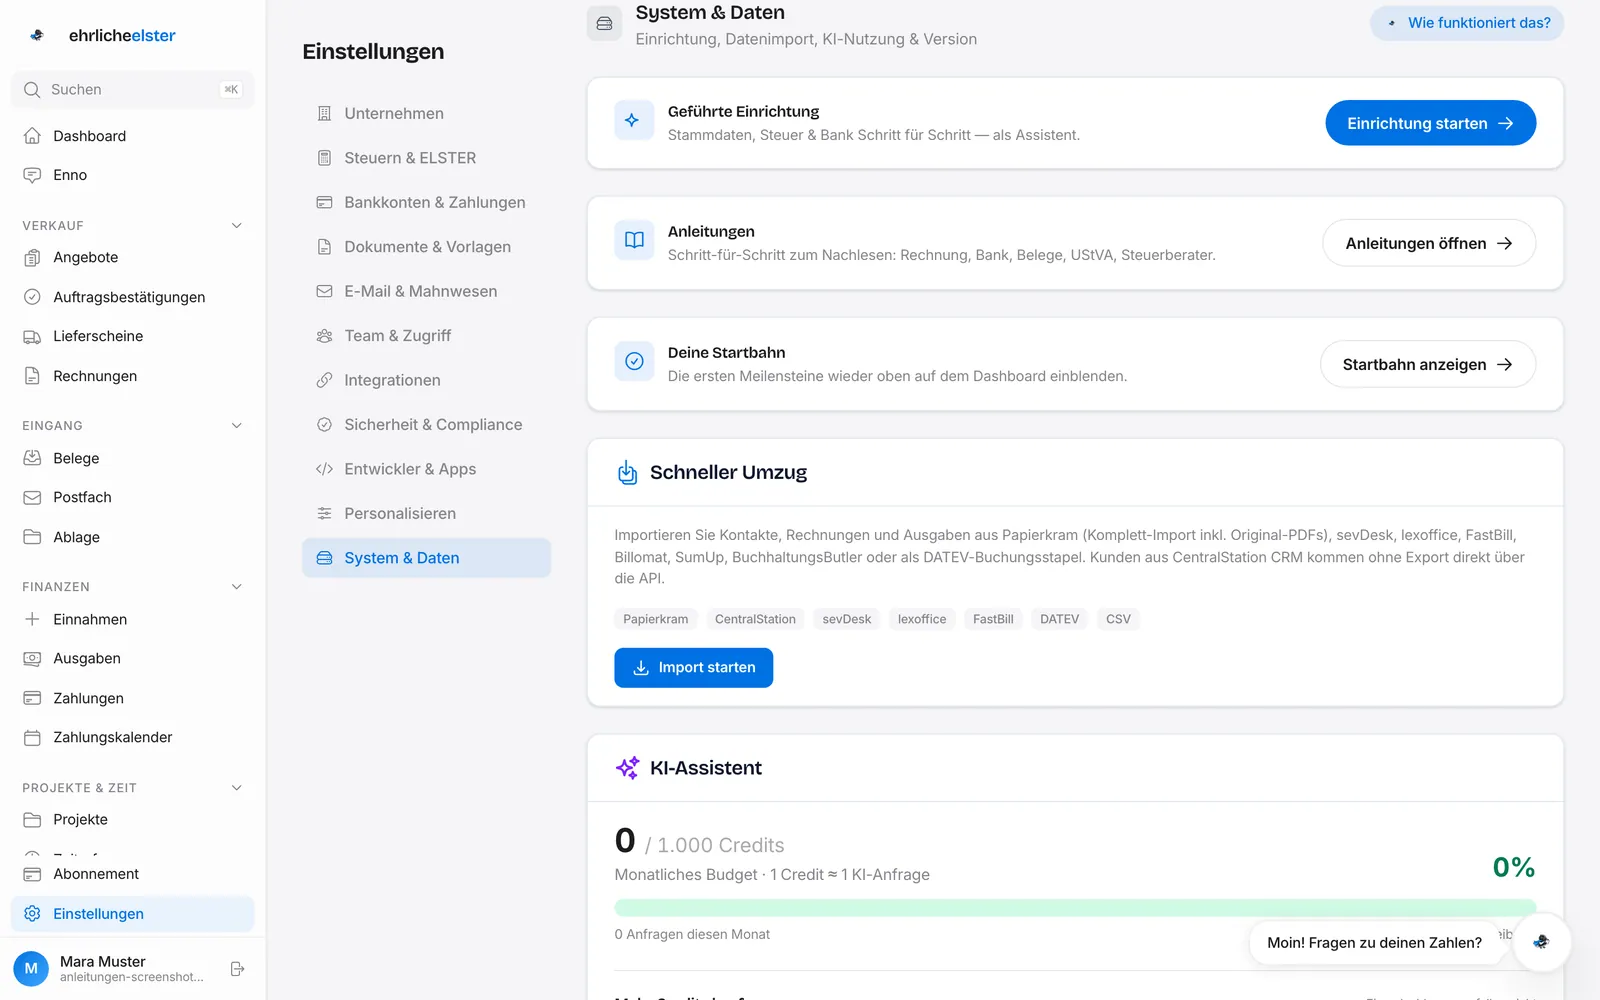Click the Schneller Umzug import icon
Screen dimensions: 1600x1000
coord(627,472)
